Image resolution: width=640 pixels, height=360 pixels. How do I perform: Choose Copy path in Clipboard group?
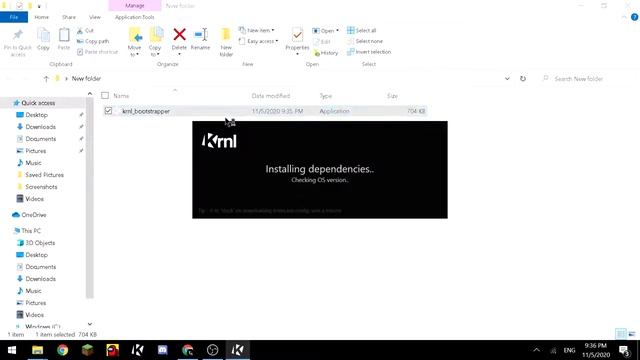pyautogui.click(x=93, y=41)
